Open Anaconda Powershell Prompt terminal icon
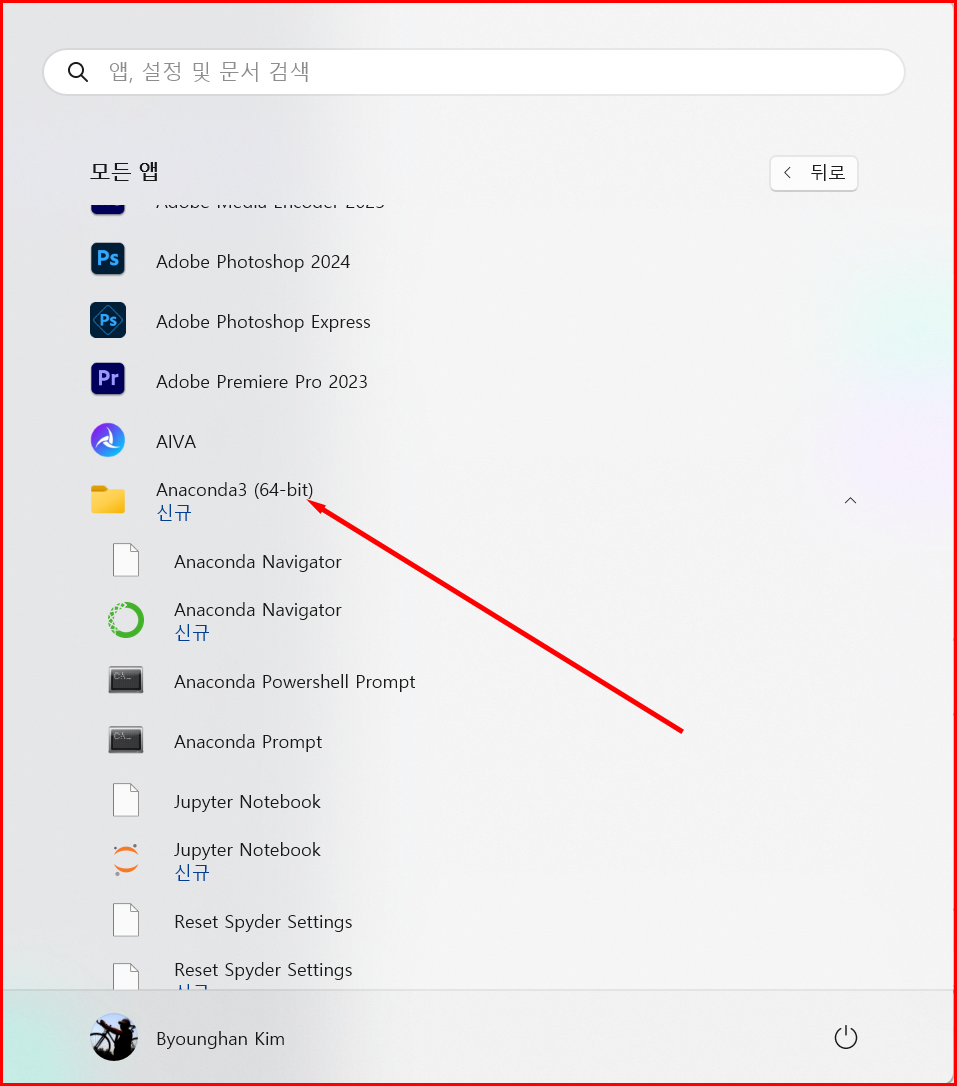The width and height of the screenshot is (957, 1086). click(126, 680)
